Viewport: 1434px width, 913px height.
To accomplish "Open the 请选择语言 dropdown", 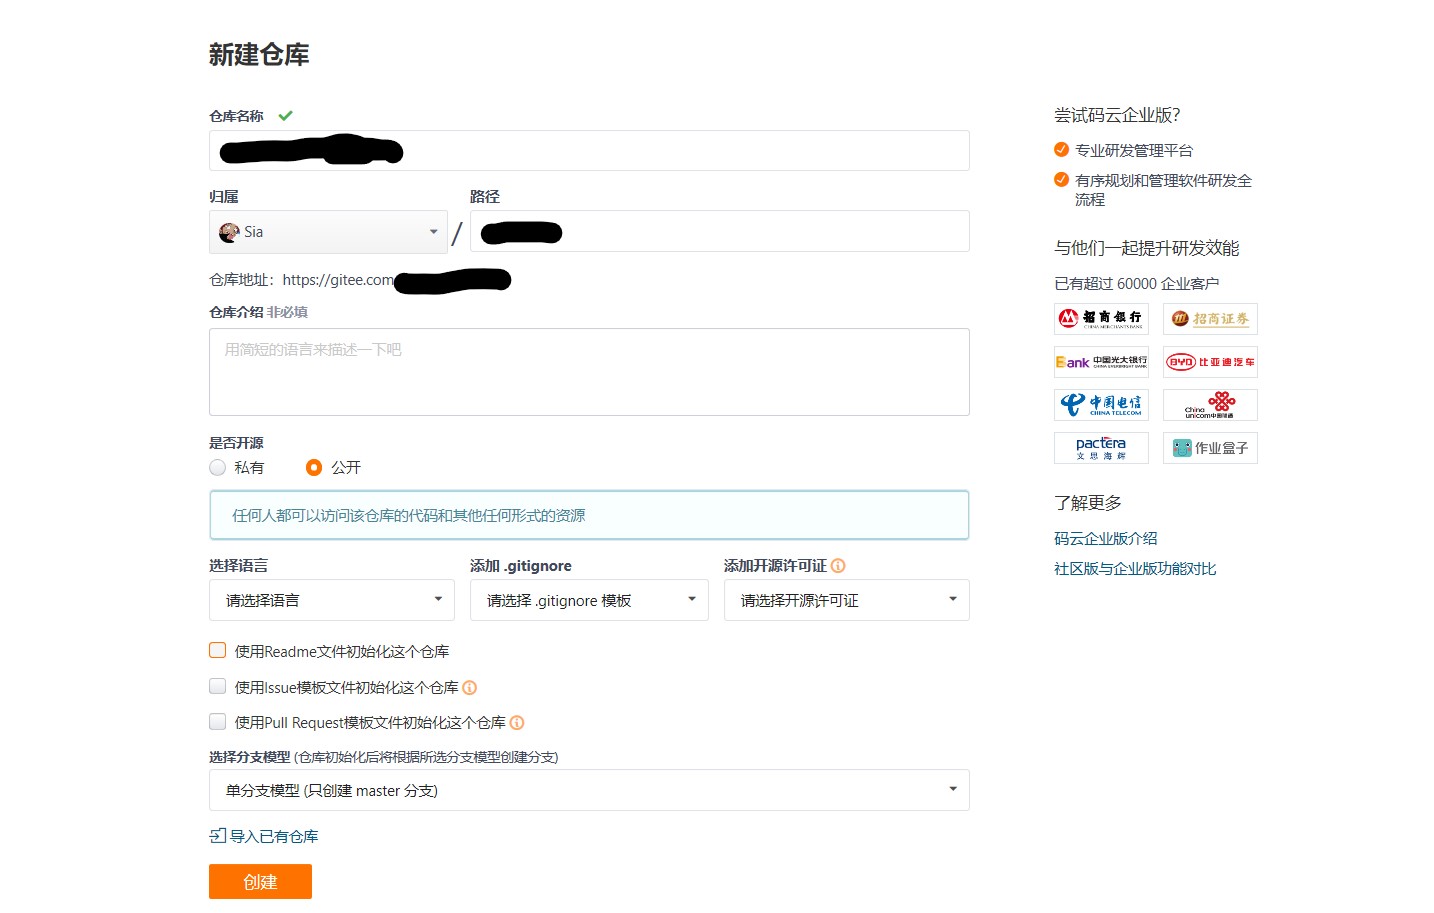I will [x=332, y=600].
